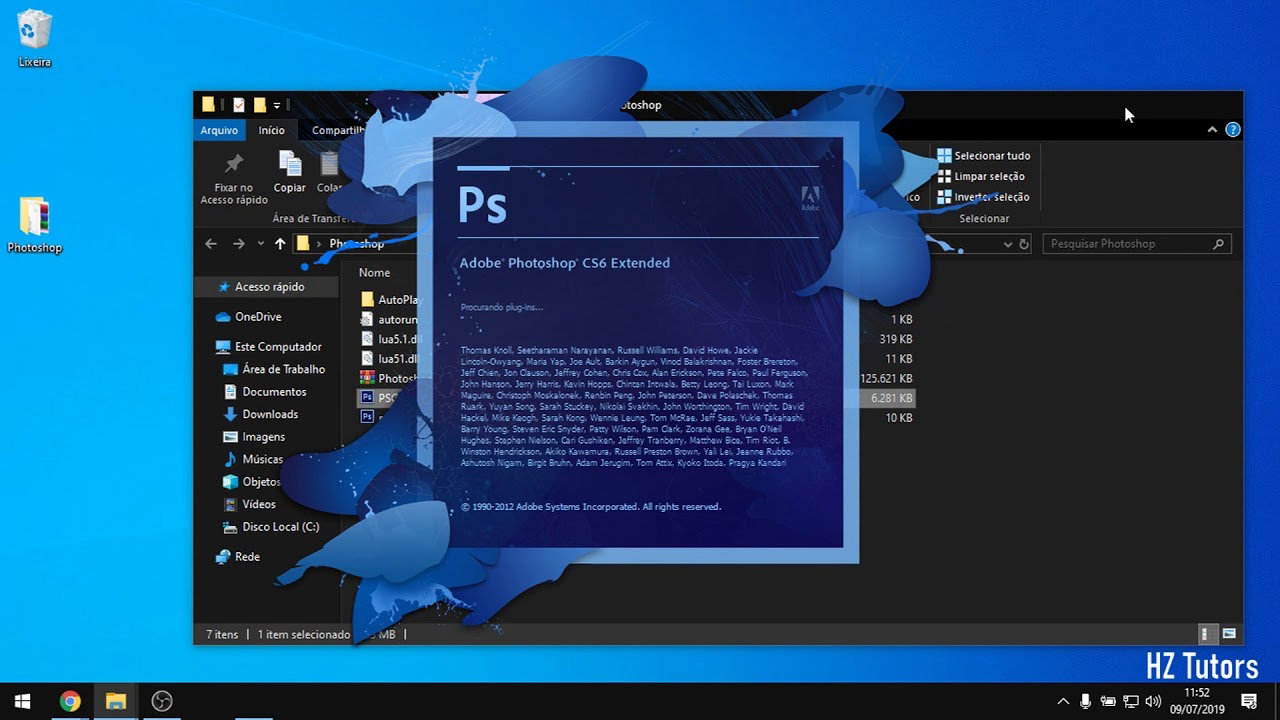Open Explorer help question mark icon

point(1233,130)
